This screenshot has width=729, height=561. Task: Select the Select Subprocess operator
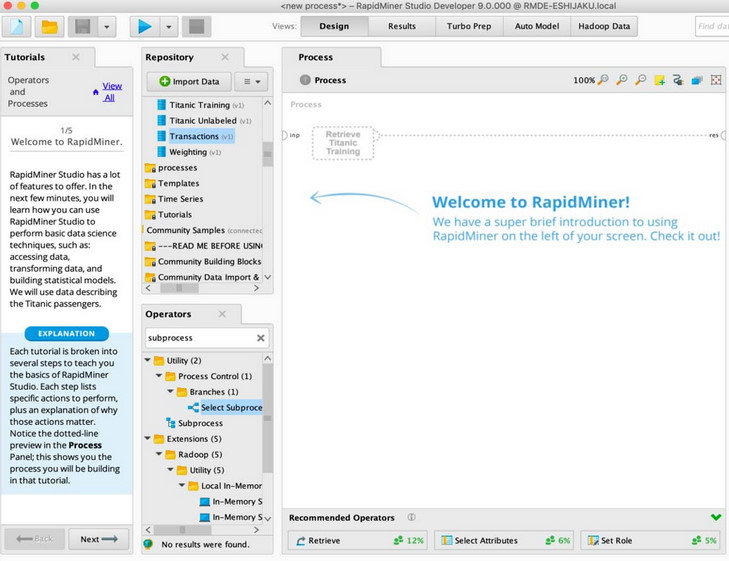point(225,408)
